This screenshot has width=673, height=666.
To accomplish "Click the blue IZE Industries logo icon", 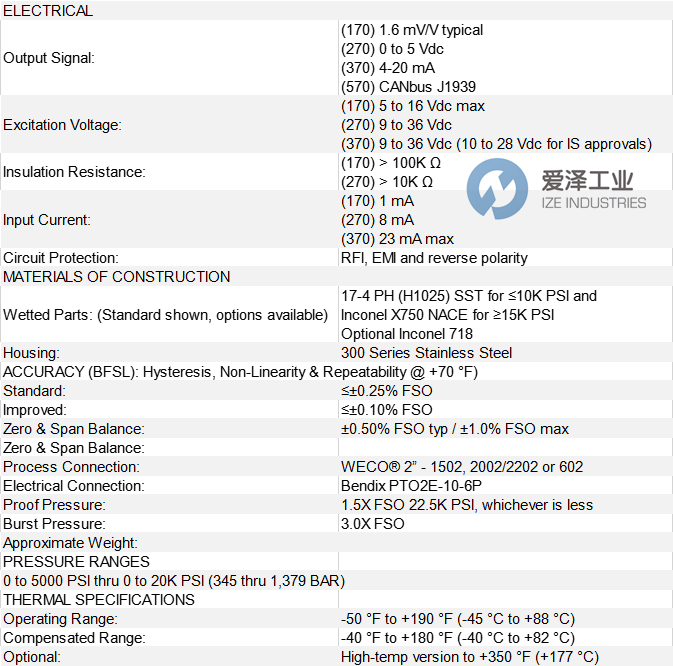I will coord(497,189).
